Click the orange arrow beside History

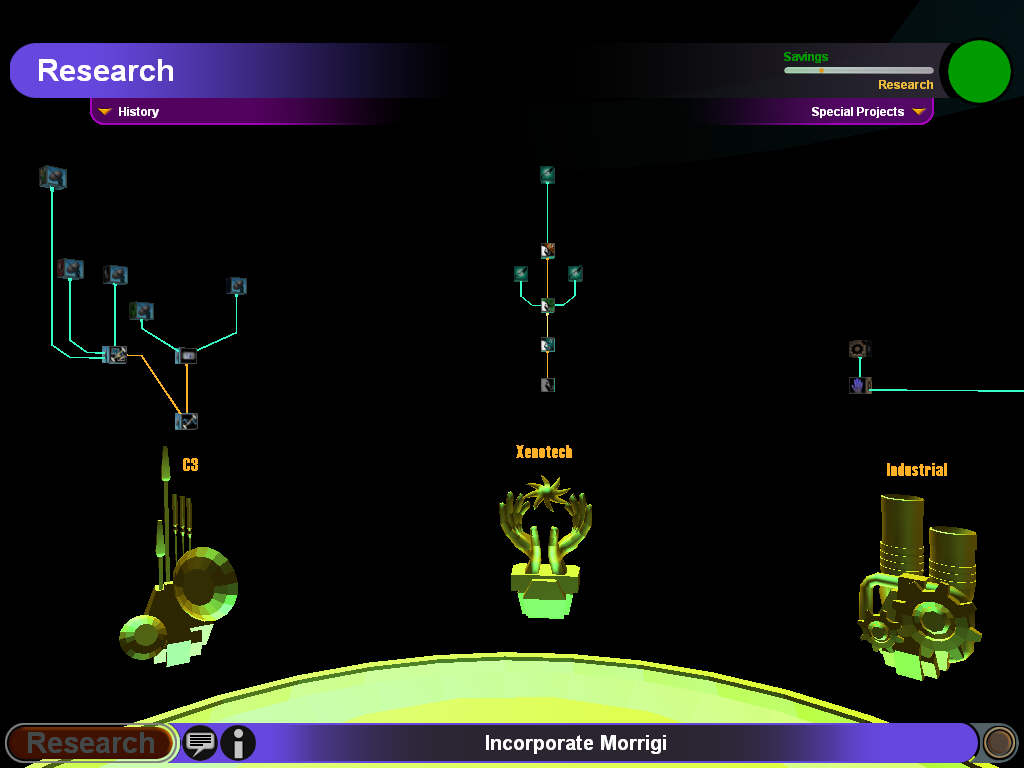104,112
